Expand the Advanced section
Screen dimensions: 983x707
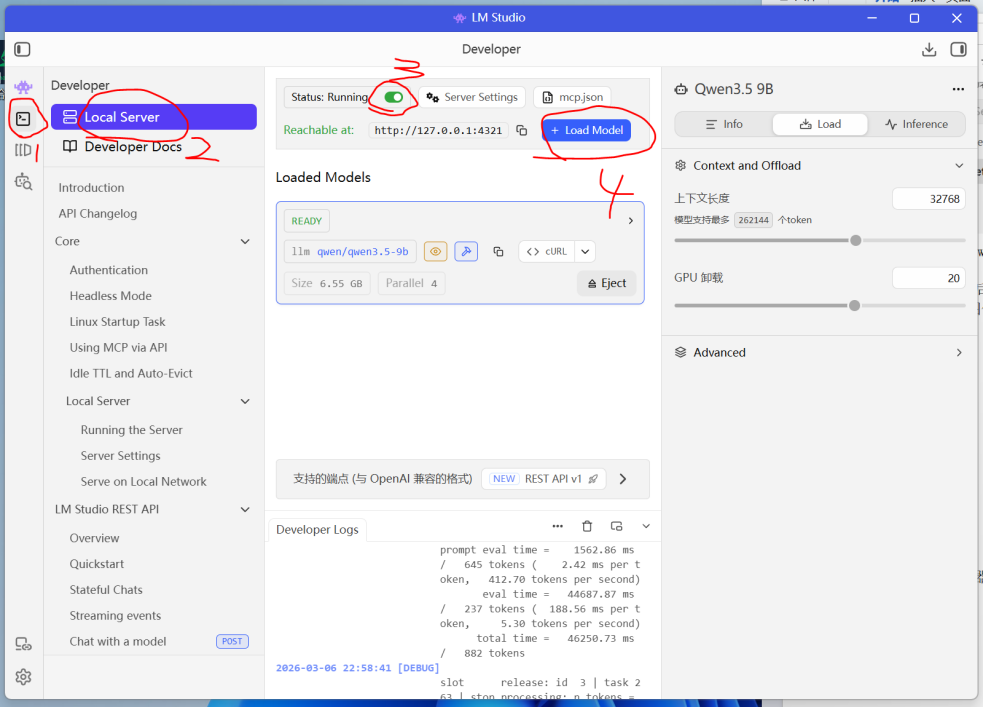[959, 352]
